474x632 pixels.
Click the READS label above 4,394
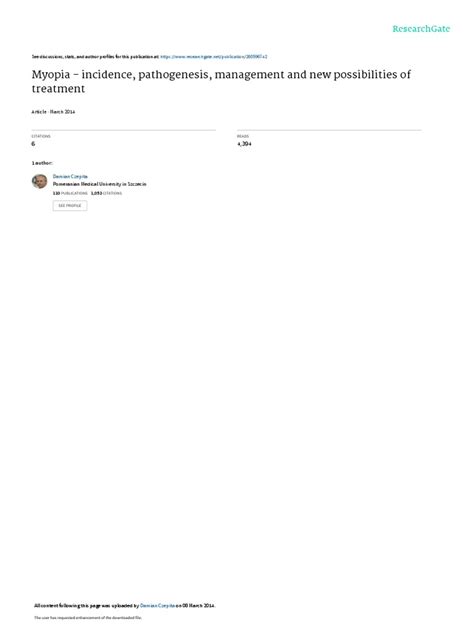(243, 136)
